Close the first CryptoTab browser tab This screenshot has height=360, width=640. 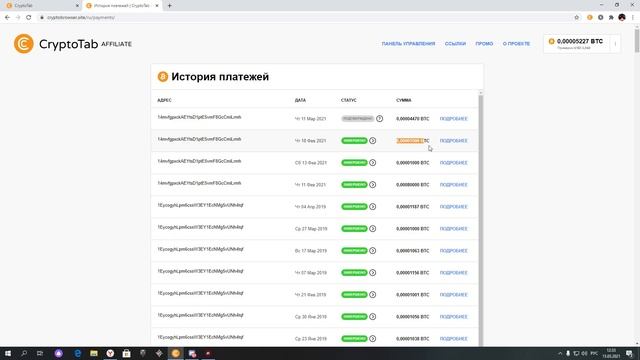(x=77, y=6)
